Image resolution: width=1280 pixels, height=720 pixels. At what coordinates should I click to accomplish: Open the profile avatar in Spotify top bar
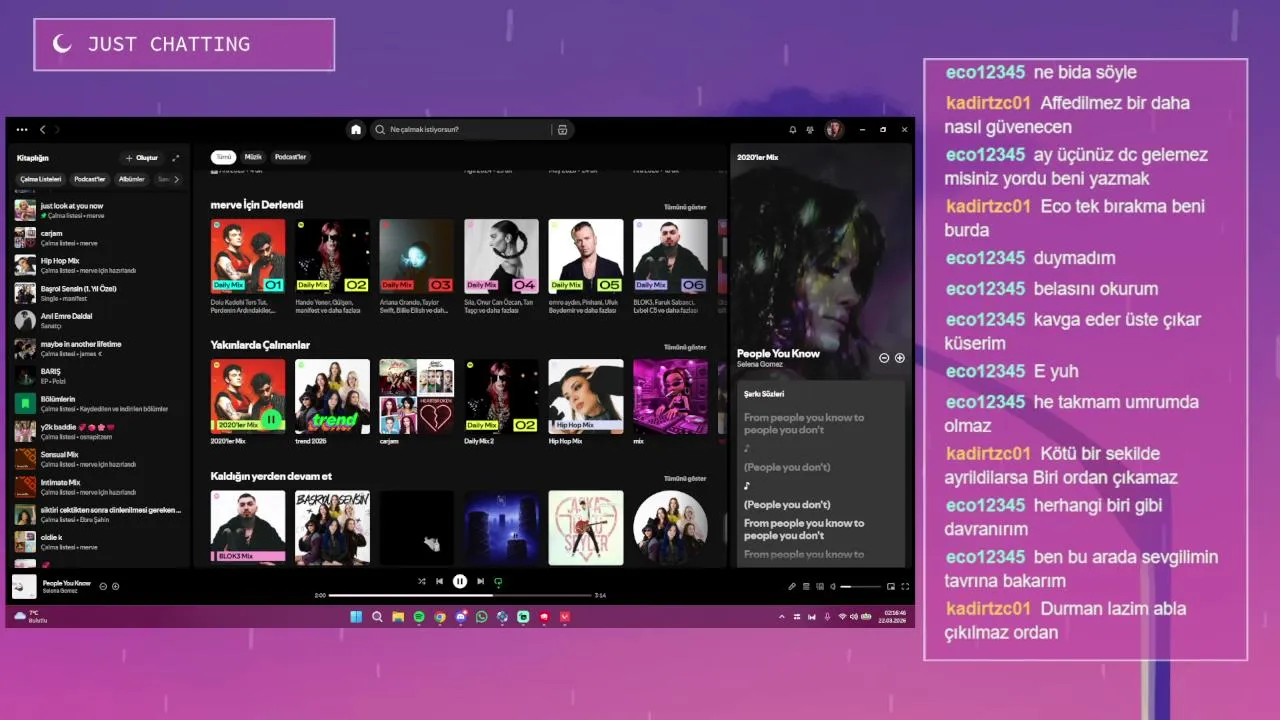coord(834,130)
